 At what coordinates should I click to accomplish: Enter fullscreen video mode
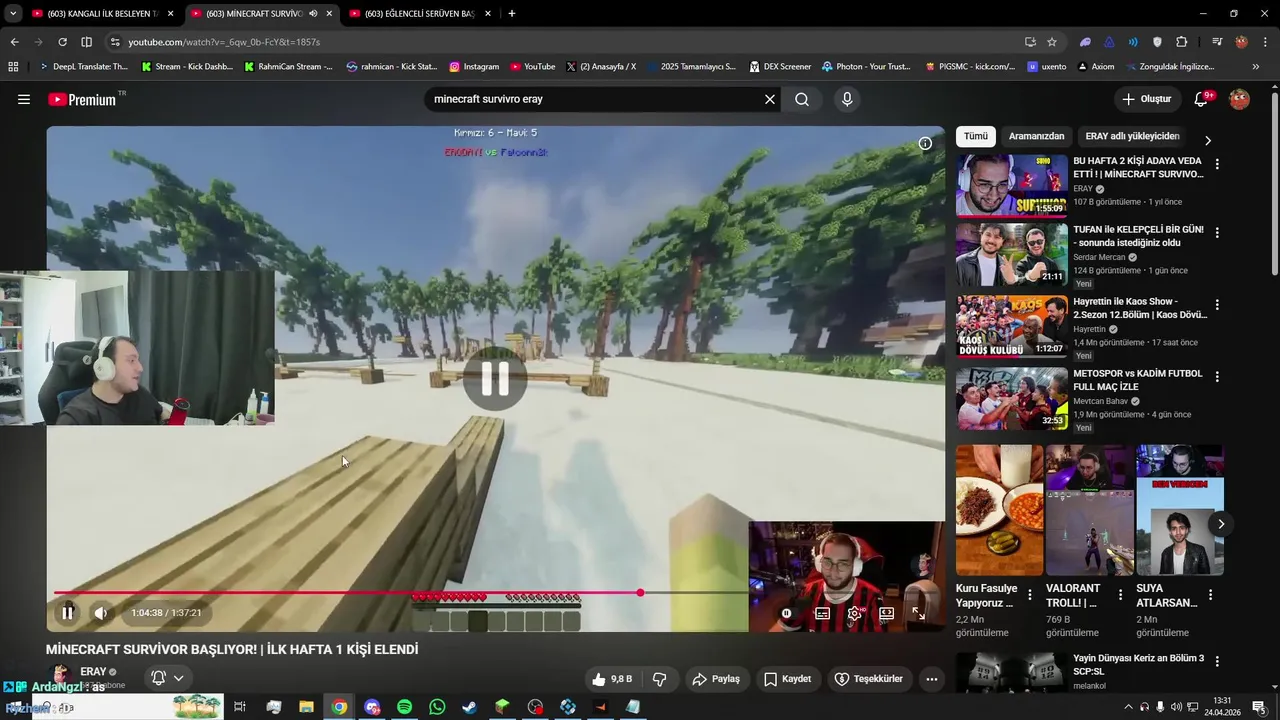[918, 613]
